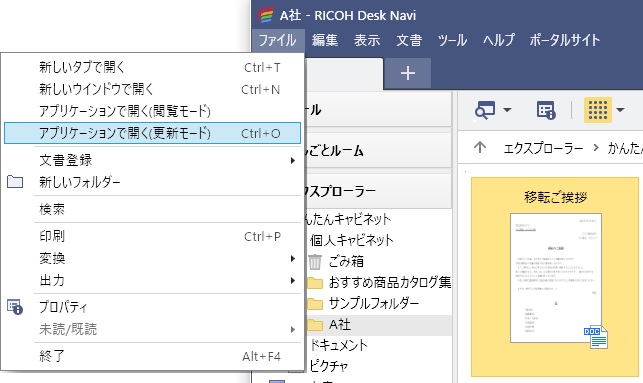
Task: Click the folder icon for サンプルフォルダー
Action: [315, 303]
